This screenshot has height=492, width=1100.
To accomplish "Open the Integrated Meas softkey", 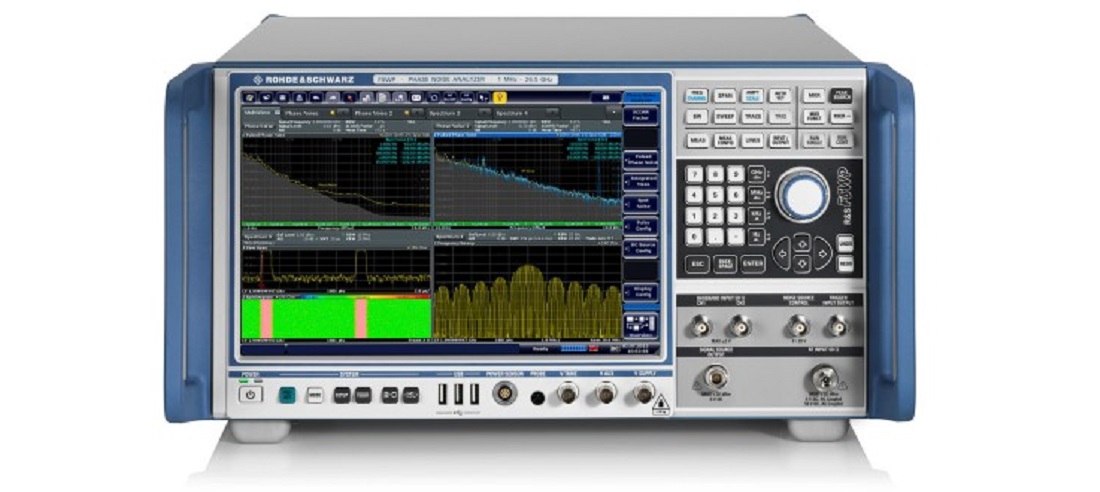I will tap(640, 182).
